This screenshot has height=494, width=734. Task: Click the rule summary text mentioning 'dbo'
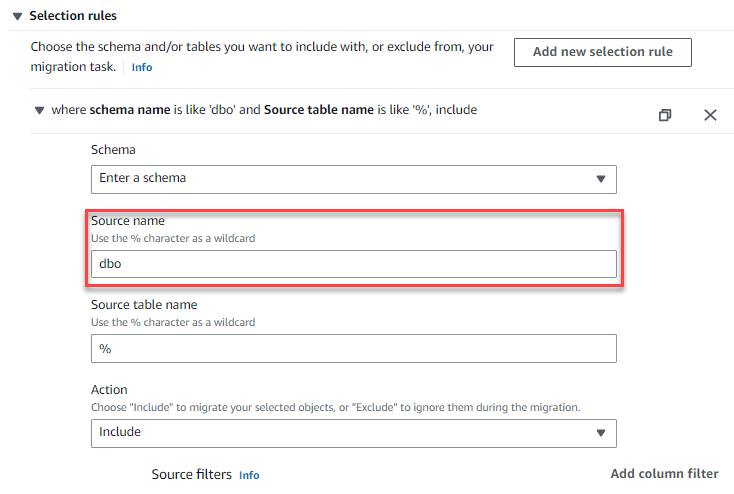[x=264, y=110]
